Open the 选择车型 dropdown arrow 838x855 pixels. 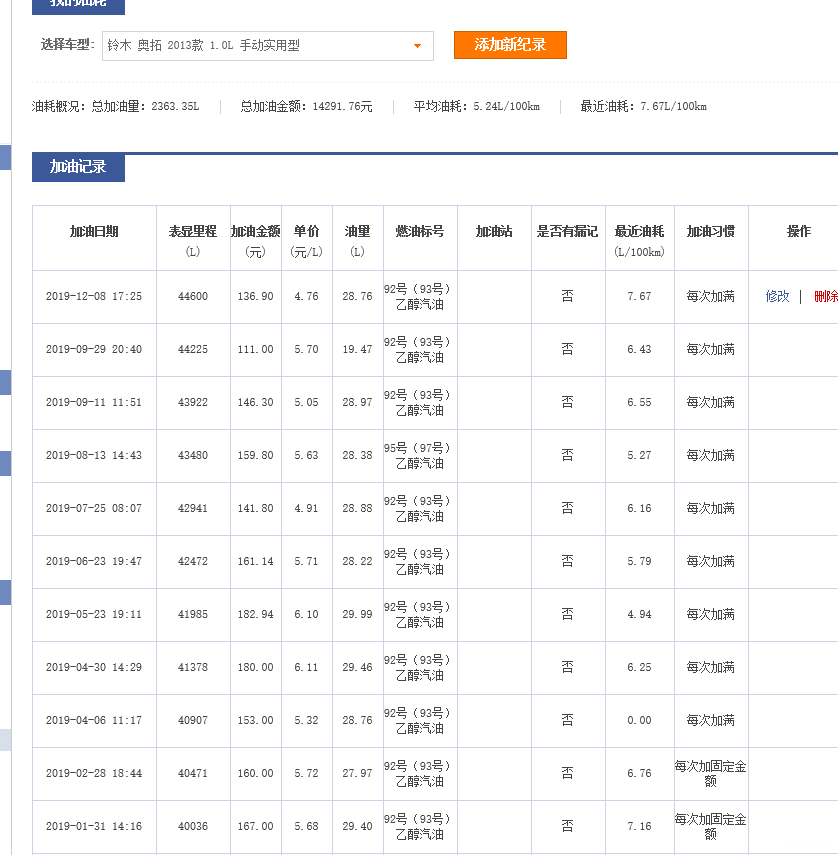point(417,46)
